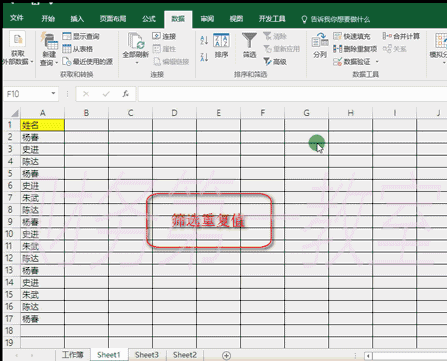Click Flash Fill (快速填充)
The image size is (447, 361).
coord(352,36)
